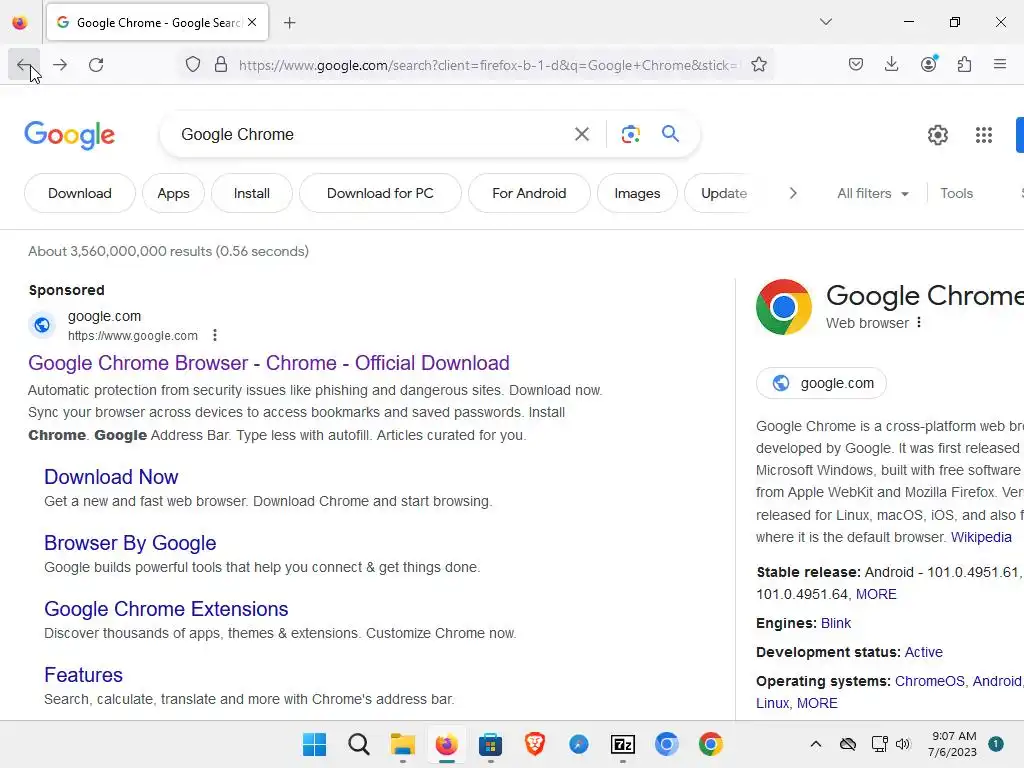Screen dimensions: 1024x768
Task: Submit search with magnifier icon
Action: [670, 134]
